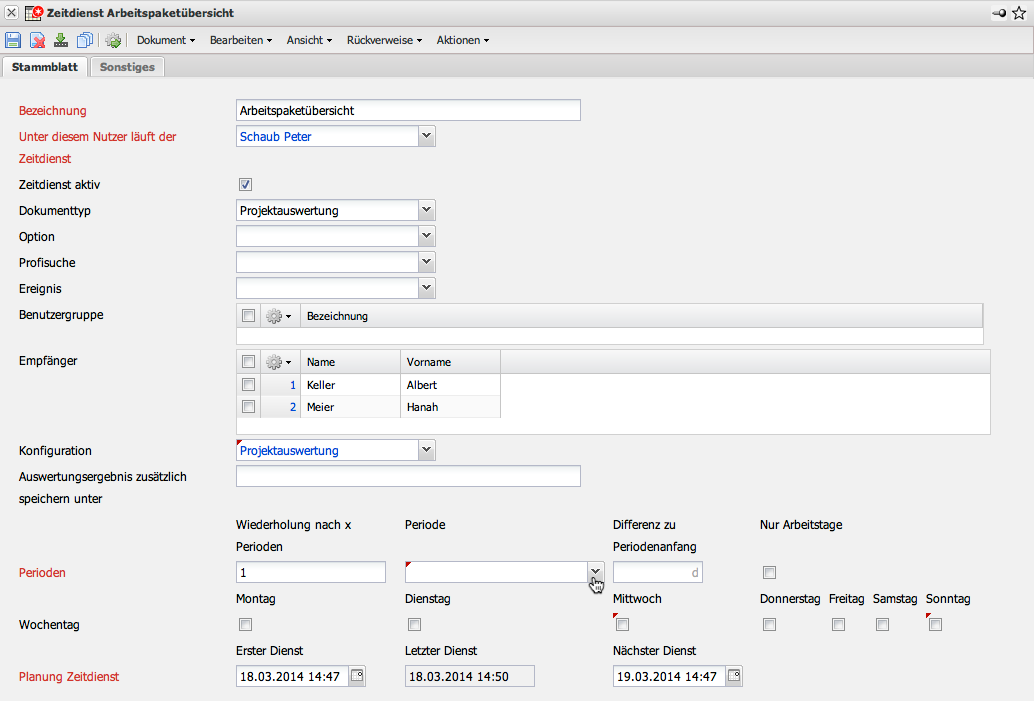Expand the Dokumenttyp dropdown
This screenshot has width=1034, height=701.
[426, 210]
